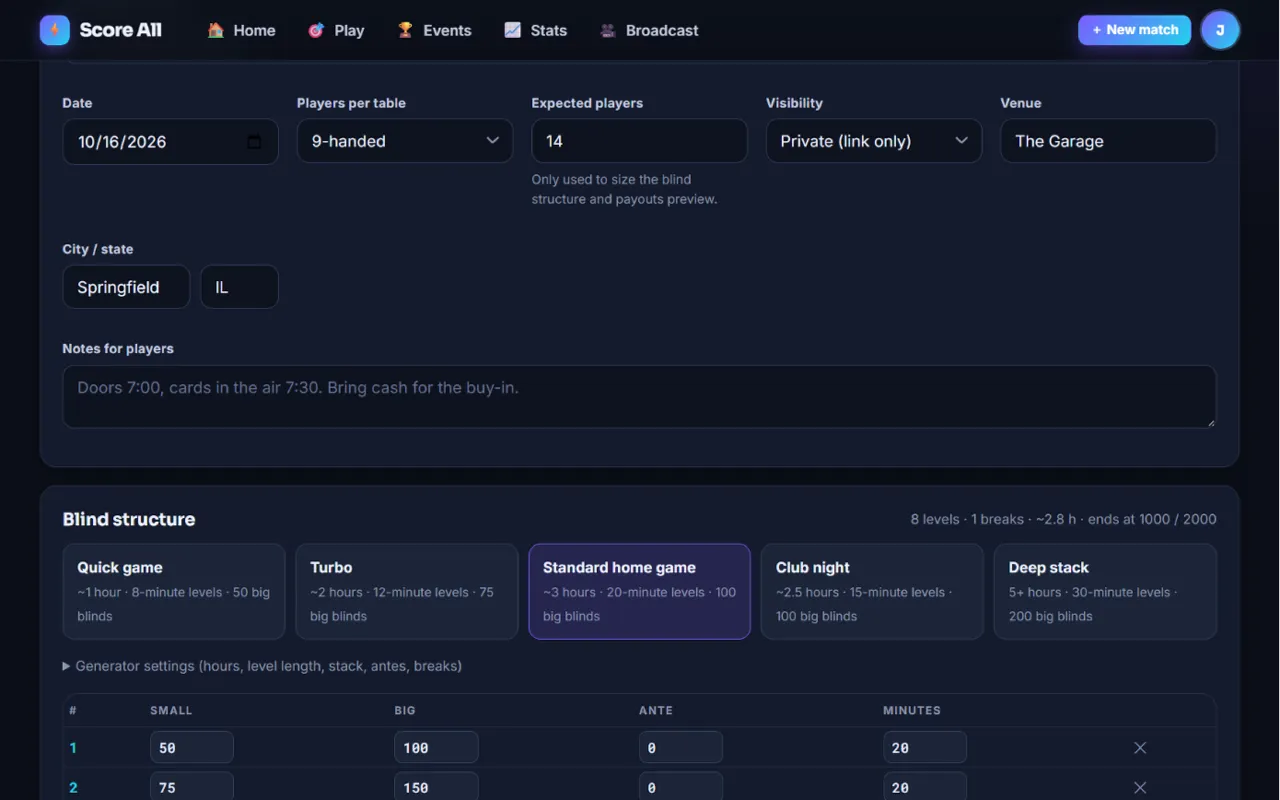Click the Venue input field
The image size is (1280, 800).
pyautogui.click(x=1108, y=141)
